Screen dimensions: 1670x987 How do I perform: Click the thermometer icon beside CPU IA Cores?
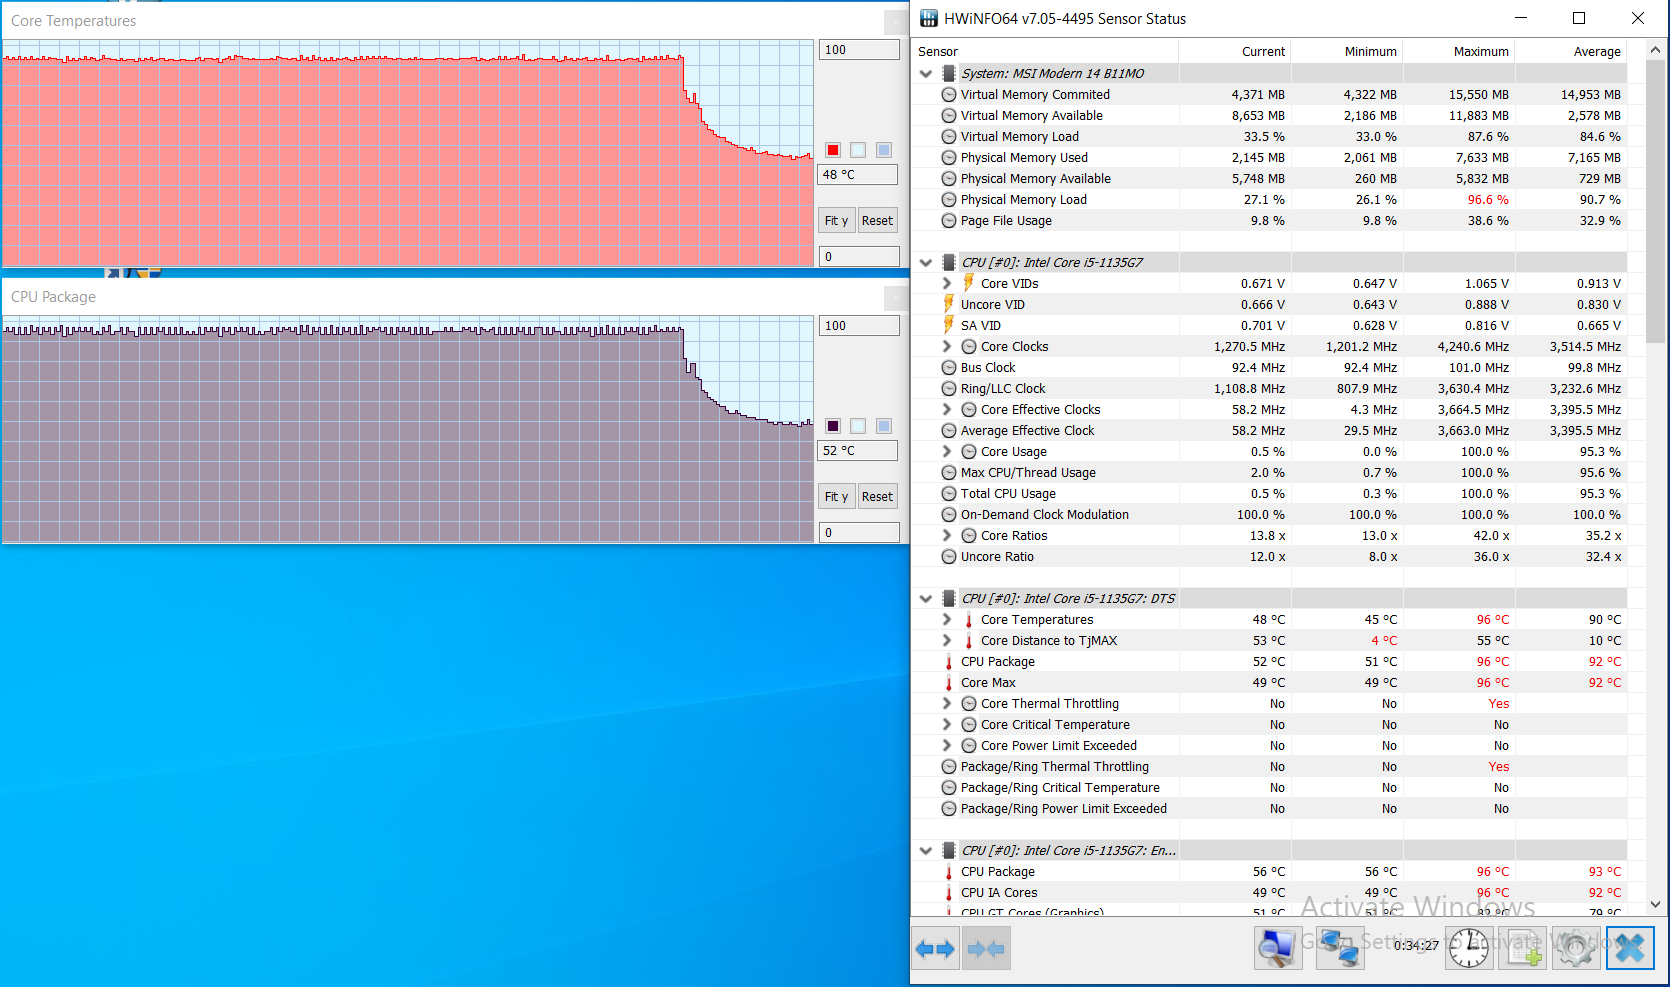949,893
